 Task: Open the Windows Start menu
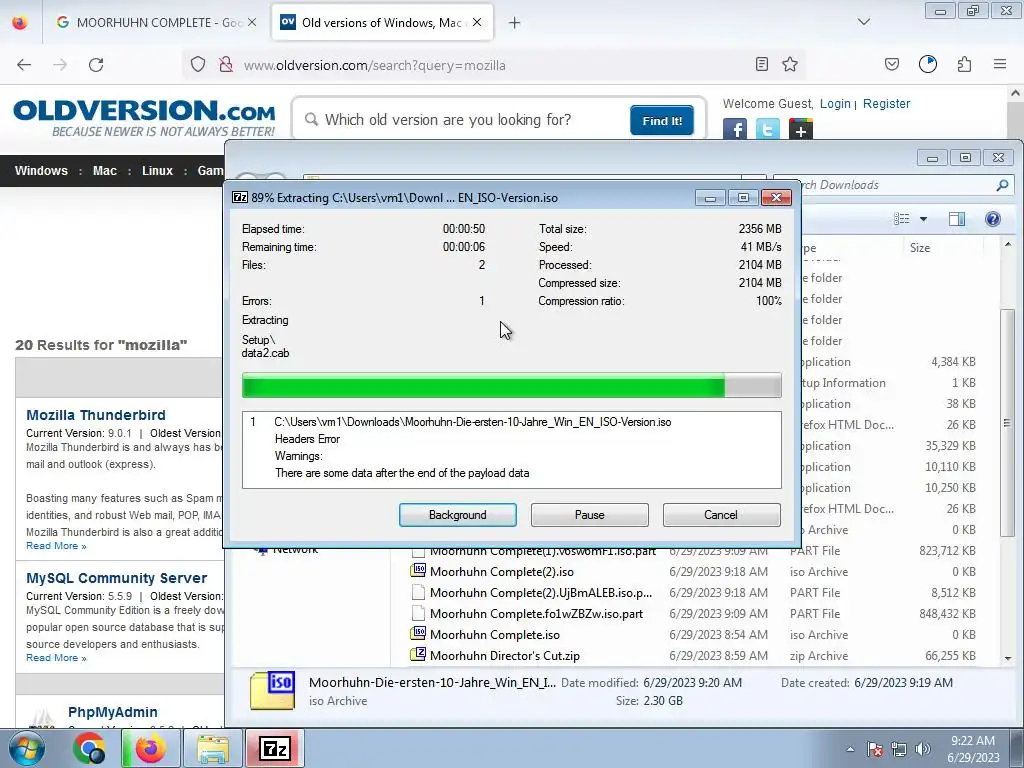point(26,749)
